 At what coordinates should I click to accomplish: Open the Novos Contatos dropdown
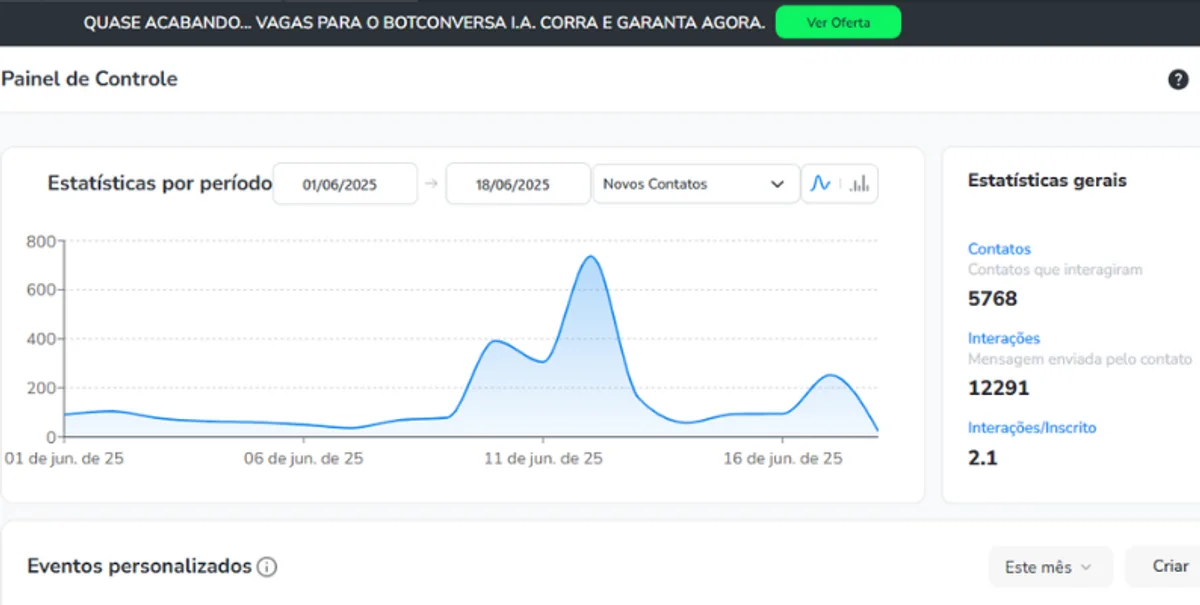[696, 184]
